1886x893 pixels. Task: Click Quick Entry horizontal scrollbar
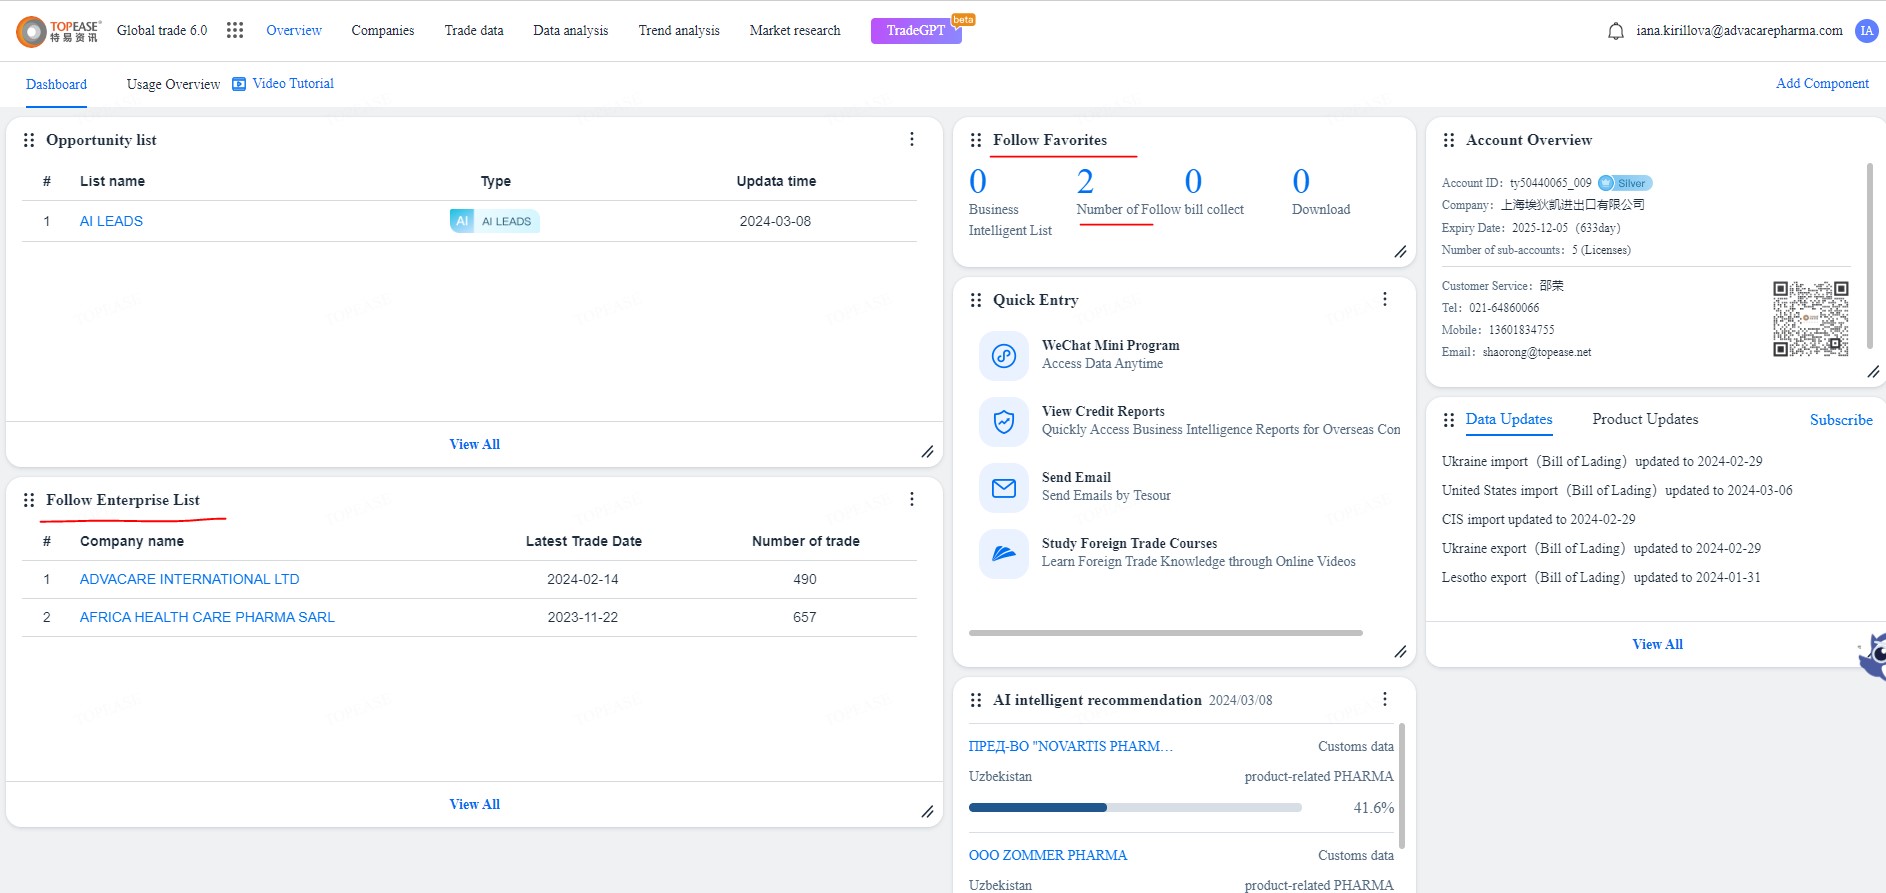tap(1166, 633)
